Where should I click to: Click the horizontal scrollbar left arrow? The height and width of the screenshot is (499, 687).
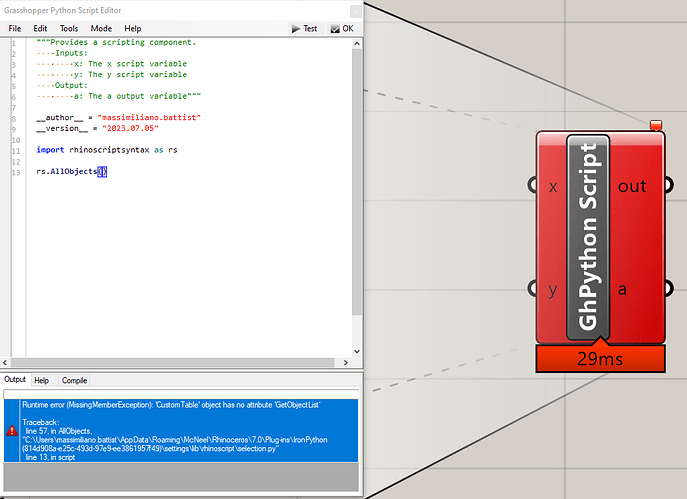pyautogui.click(x=5, y=362)
